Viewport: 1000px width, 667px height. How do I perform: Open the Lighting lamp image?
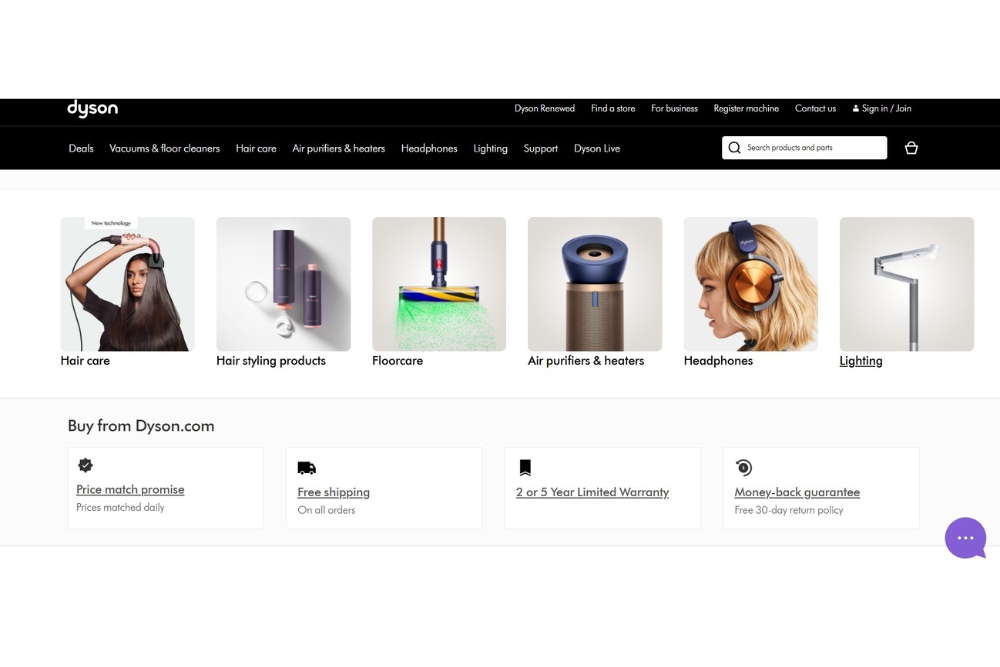pos(907,284)
